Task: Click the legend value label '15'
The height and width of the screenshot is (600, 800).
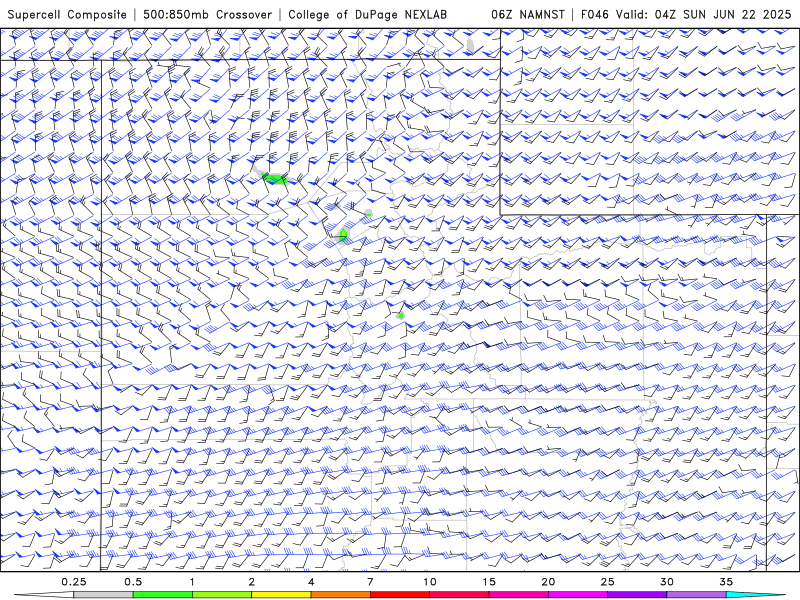Action: tap(489, 582)
